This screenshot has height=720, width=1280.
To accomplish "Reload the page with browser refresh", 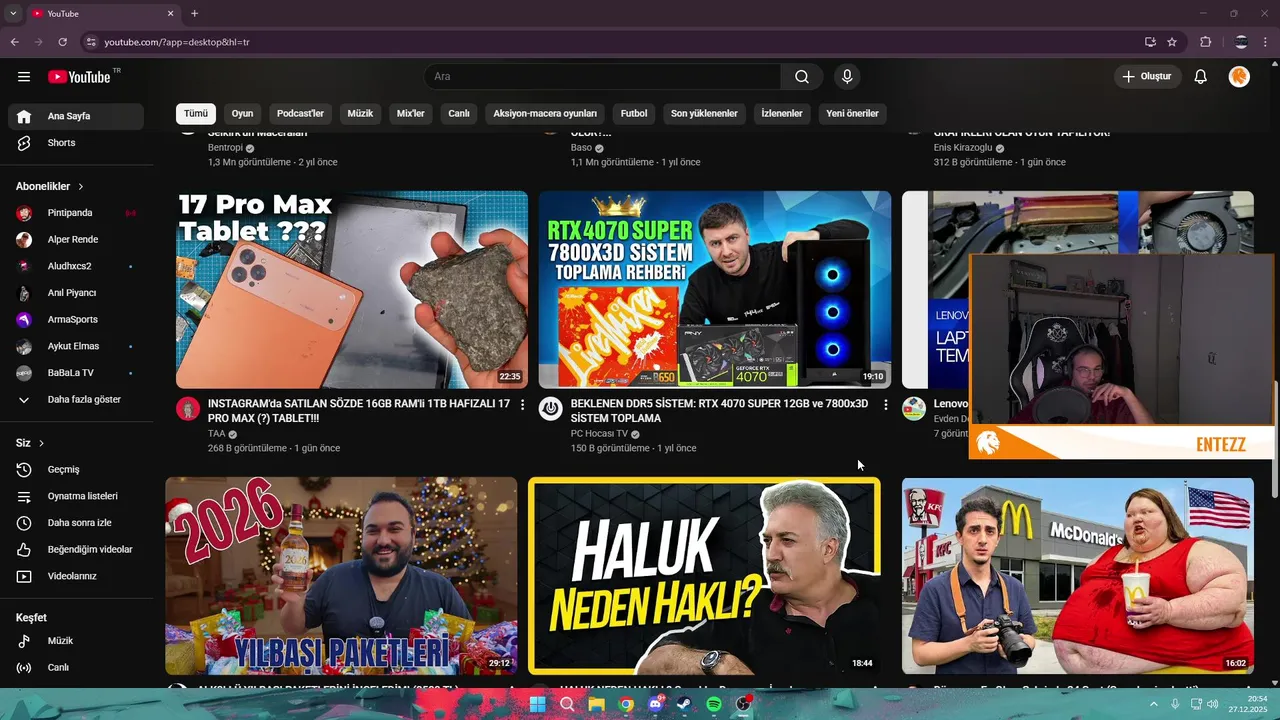I will tap(62, 42).
